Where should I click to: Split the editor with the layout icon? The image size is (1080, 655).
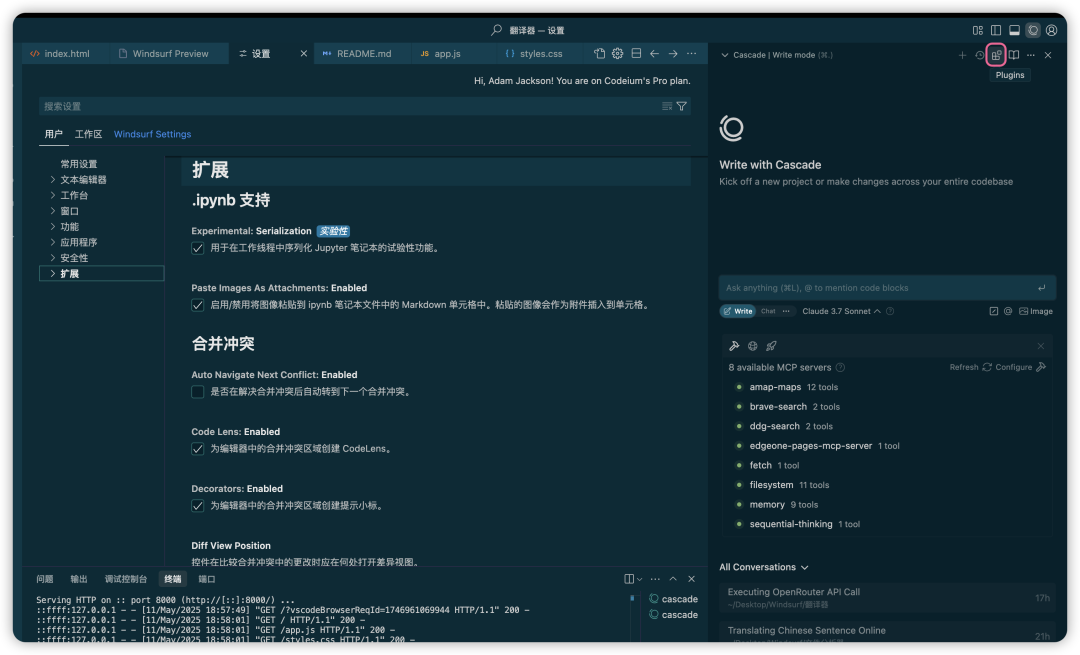(x=636, y=54)
